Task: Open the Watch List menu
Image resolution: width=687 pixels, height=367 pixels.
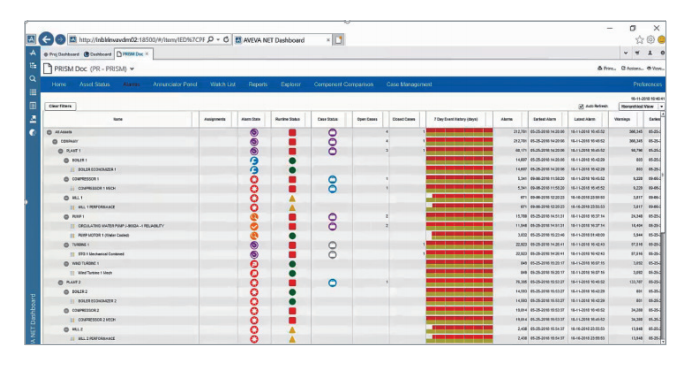Action: (223, 84)
